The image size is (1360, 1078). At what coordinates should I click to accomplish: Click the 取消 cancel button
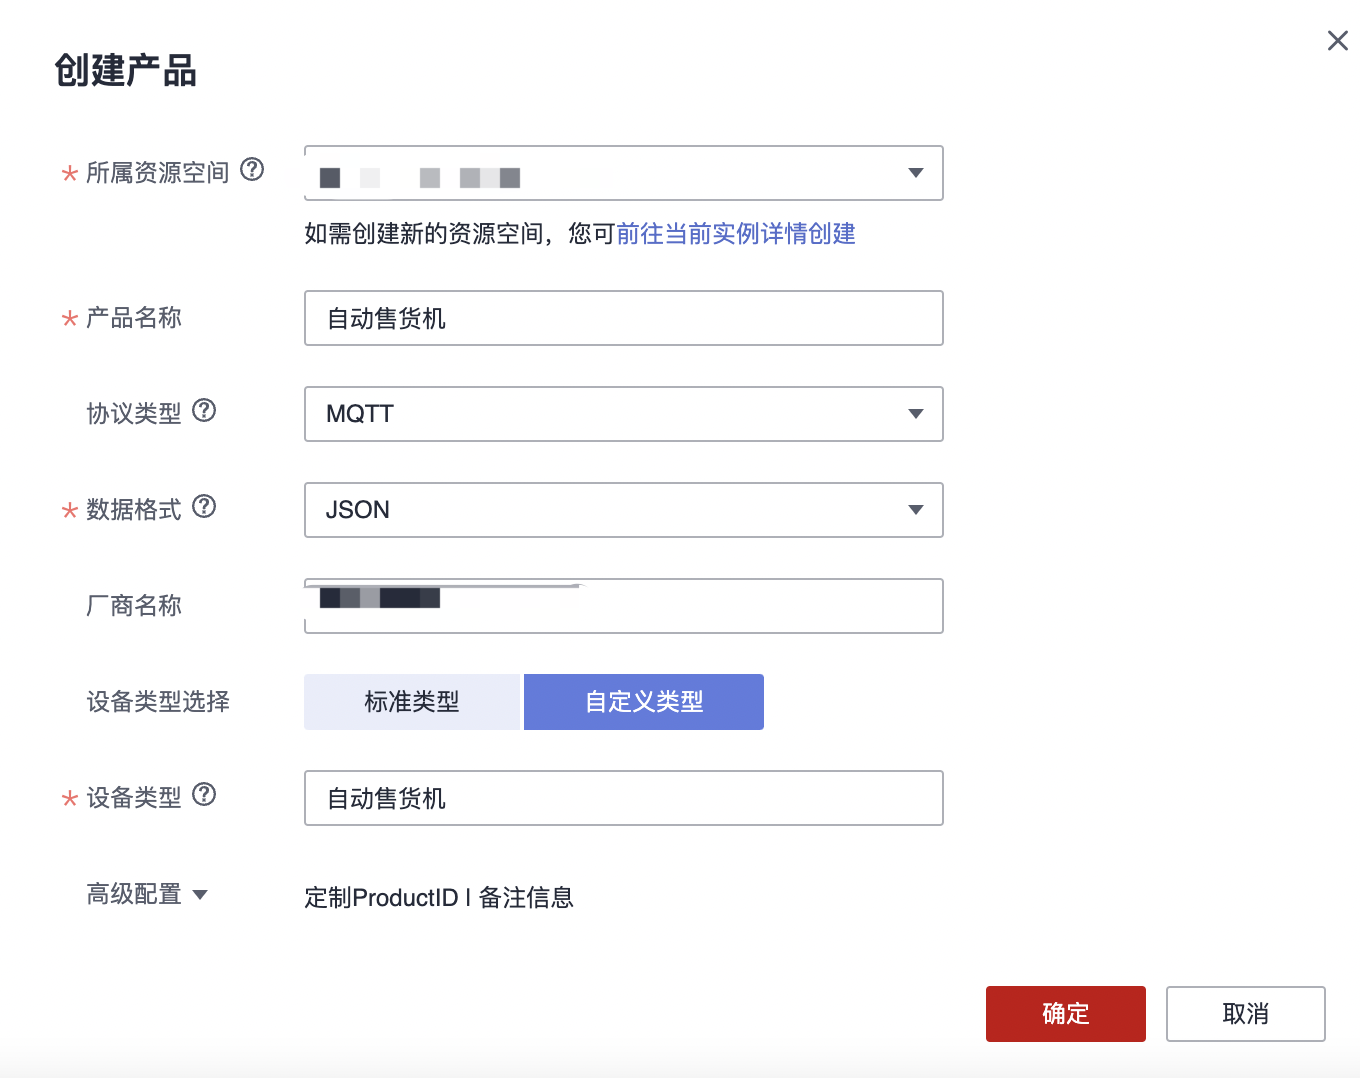point(1245,1014)
